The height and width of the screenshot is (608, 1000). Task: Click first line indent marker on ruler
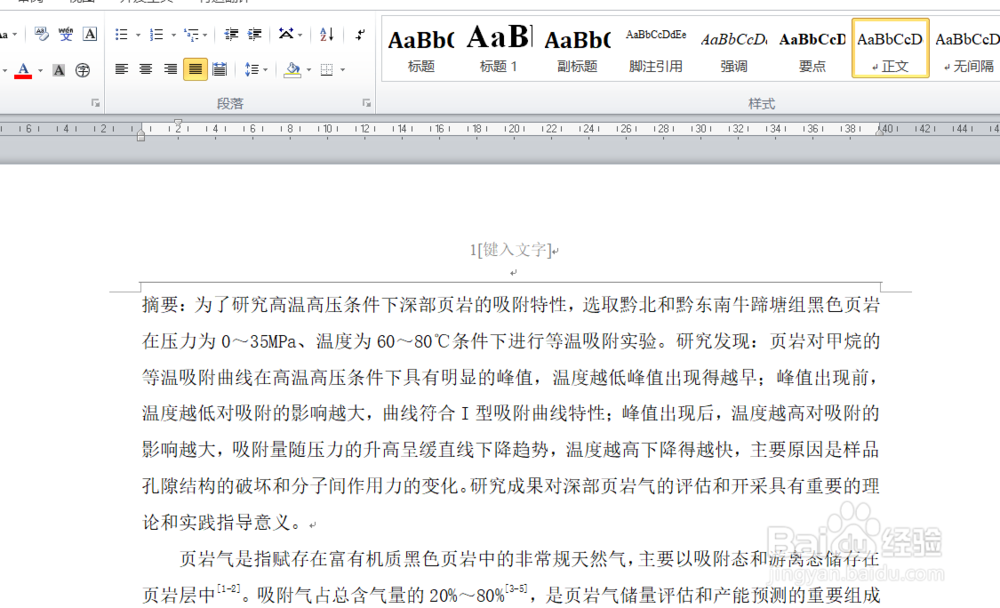178,124
